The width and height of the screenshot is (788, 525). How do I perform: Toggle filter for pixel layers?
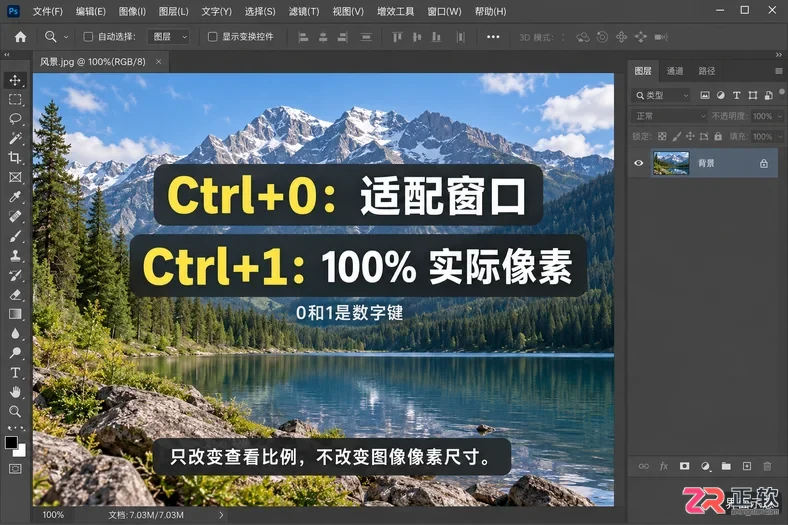[x=705, y=95]
